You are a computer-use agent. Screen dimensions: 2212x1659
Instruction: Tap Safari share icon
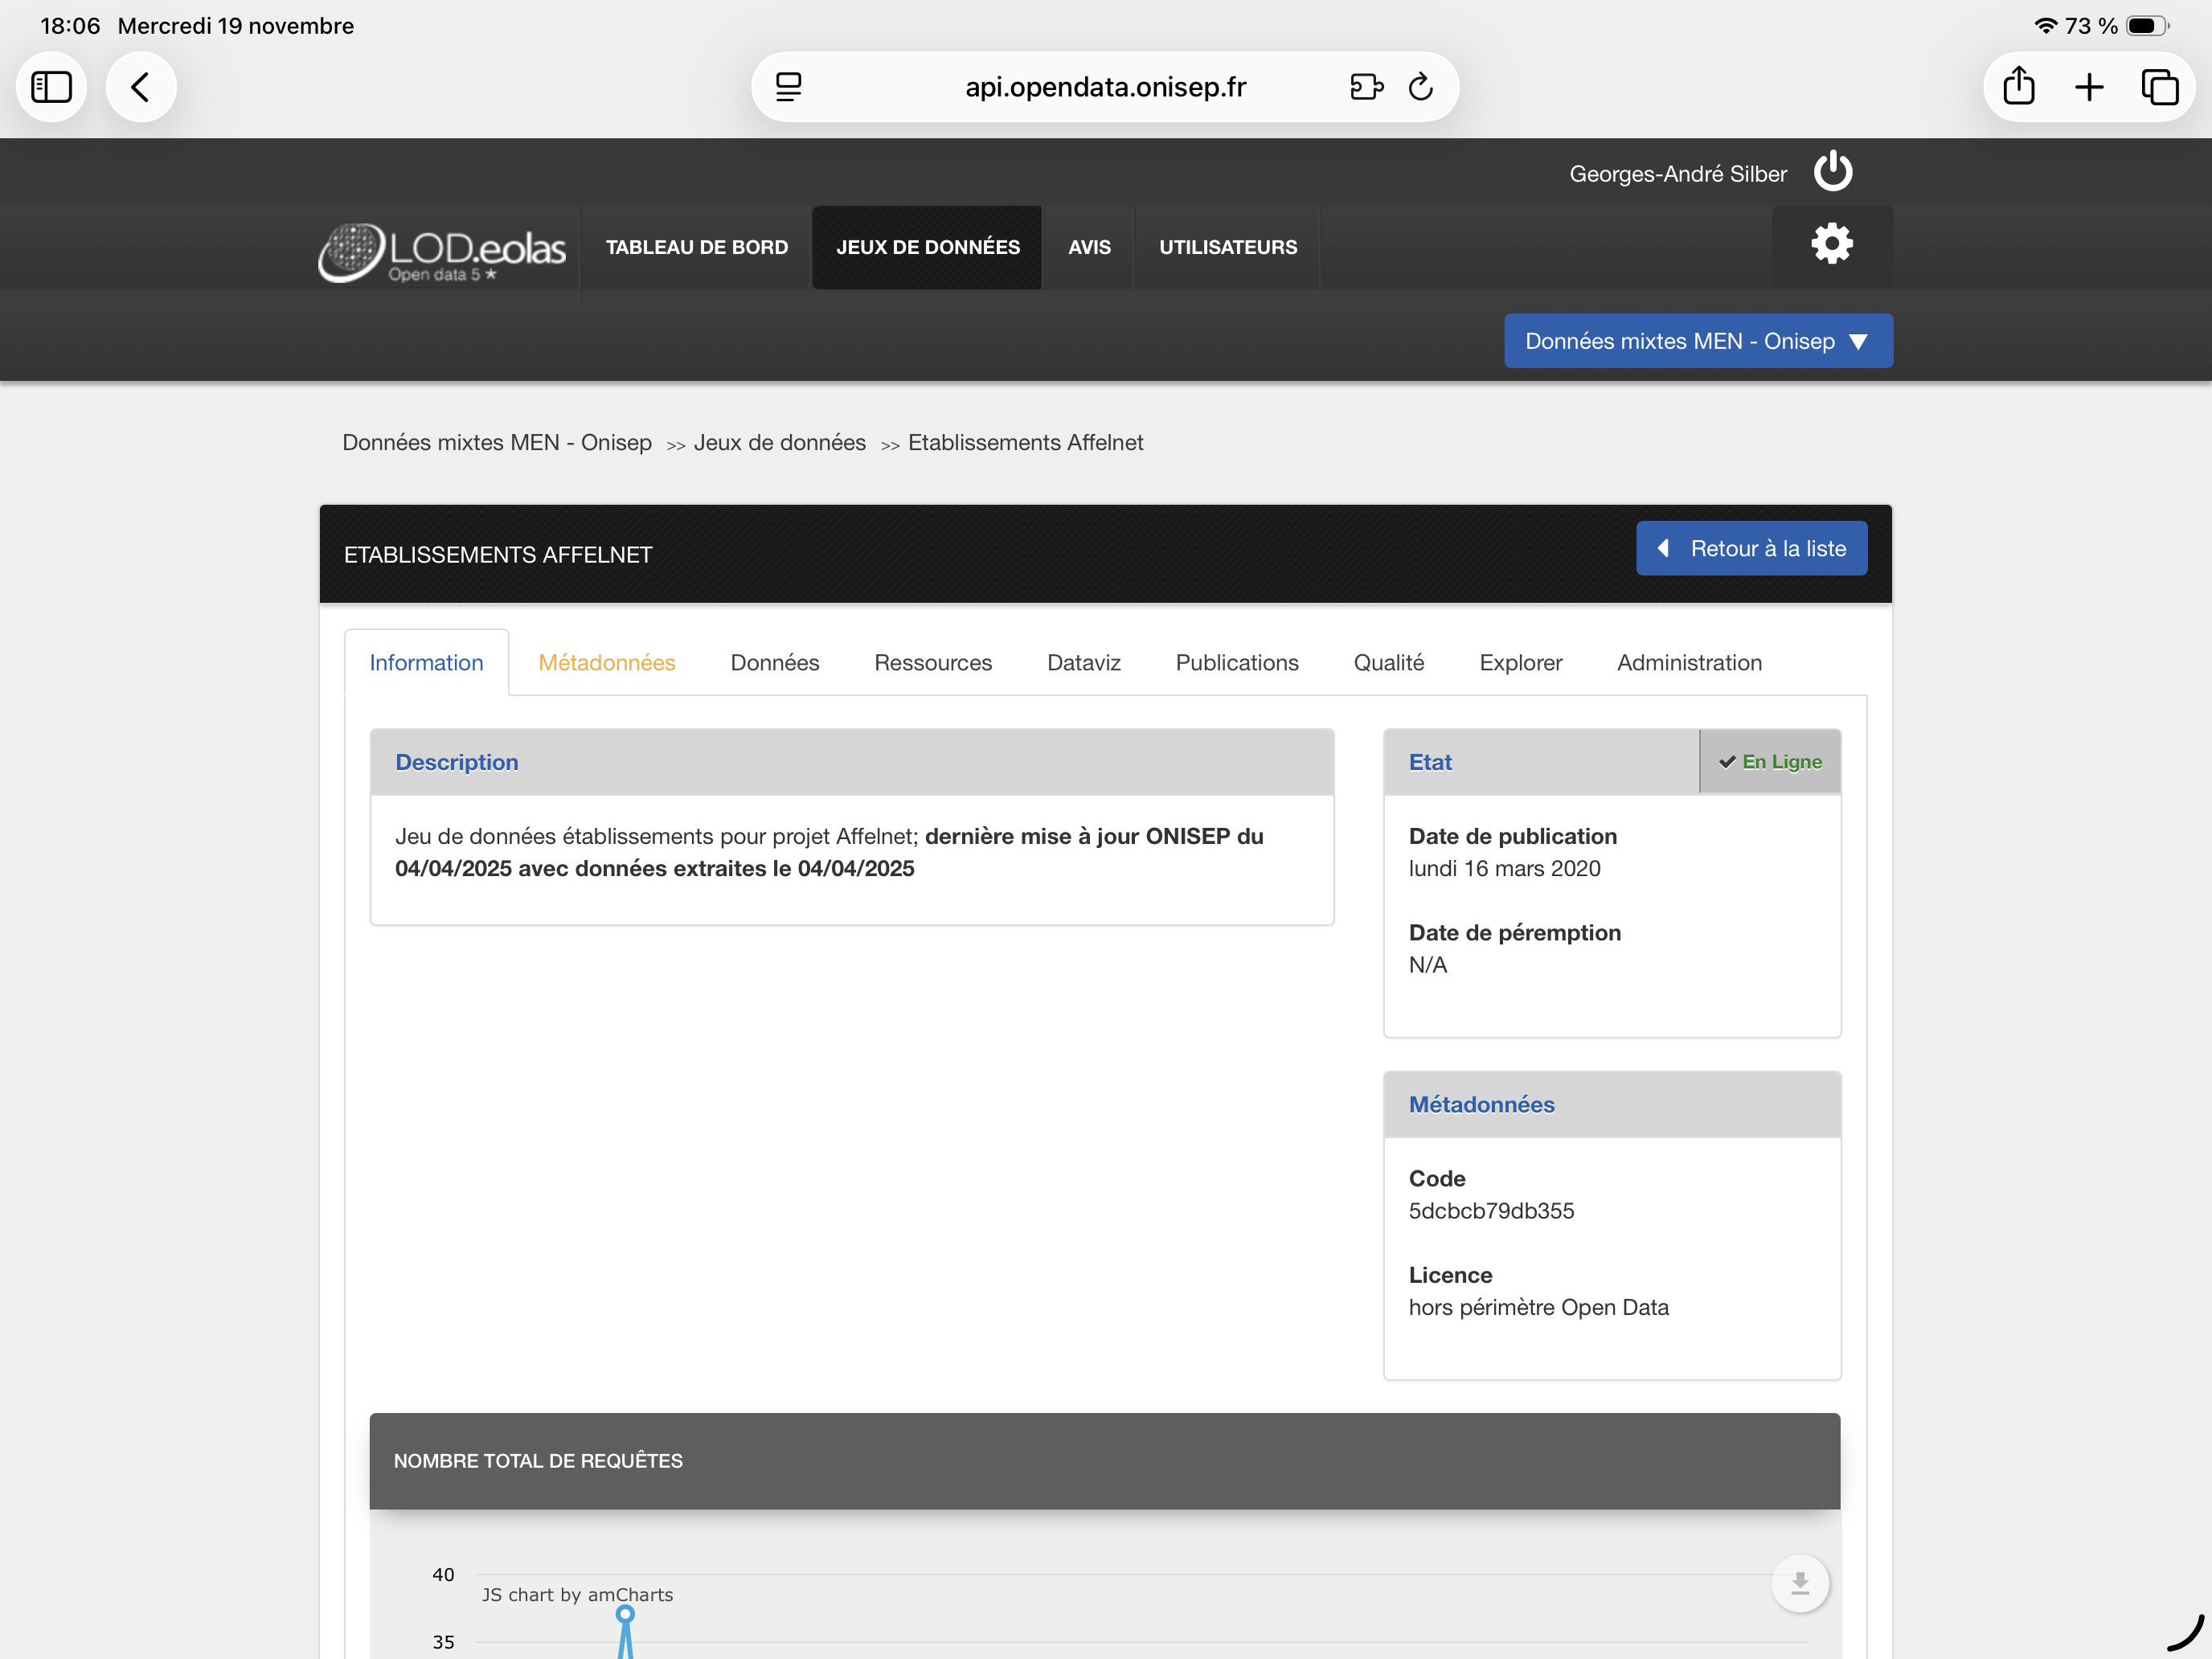2018,87
